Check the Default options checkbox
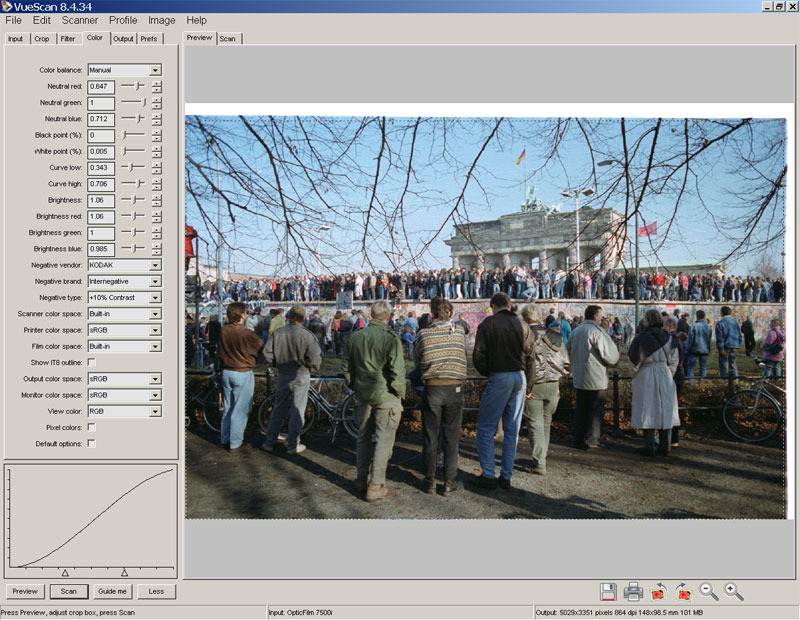 pos(92,443)
